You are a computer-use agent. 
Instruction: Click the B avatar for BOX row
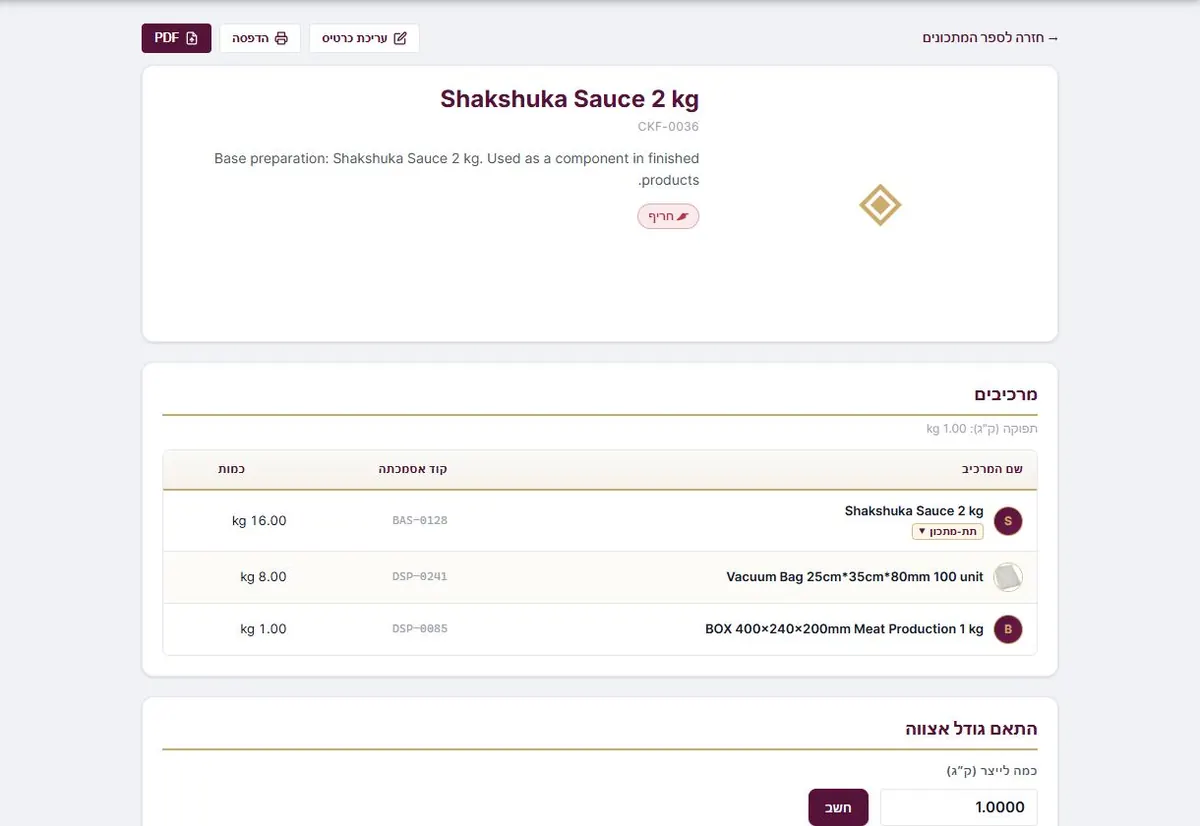point(1008,629)
